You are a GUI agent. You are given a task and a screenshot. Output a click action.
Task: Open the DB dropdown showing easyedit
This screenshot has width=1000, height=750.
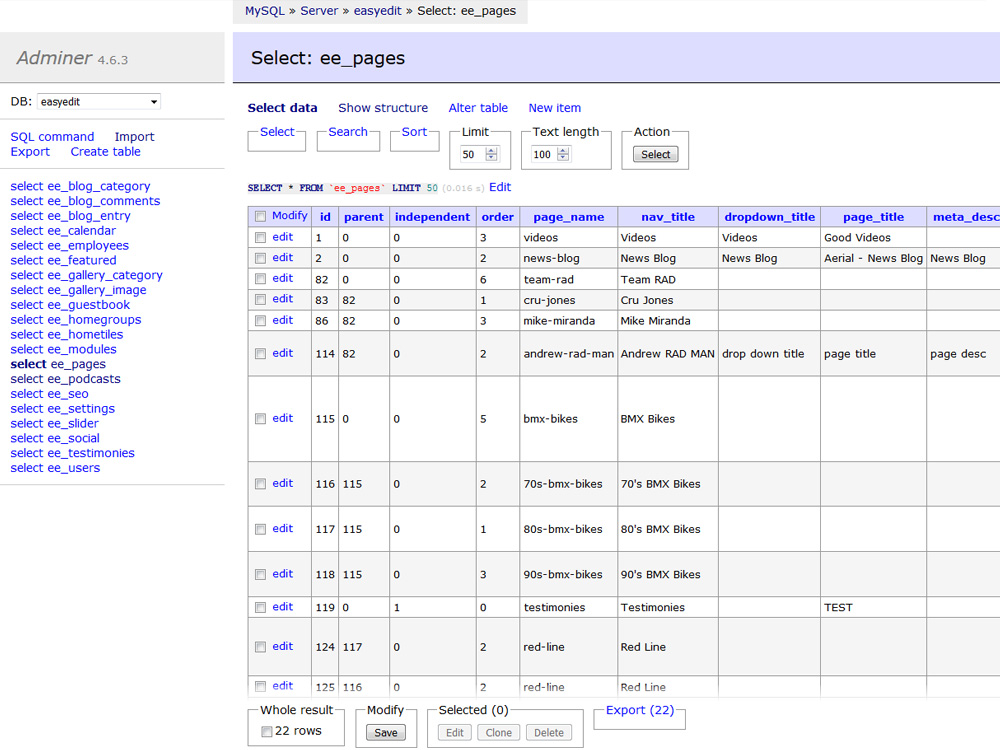pos(99,102)
